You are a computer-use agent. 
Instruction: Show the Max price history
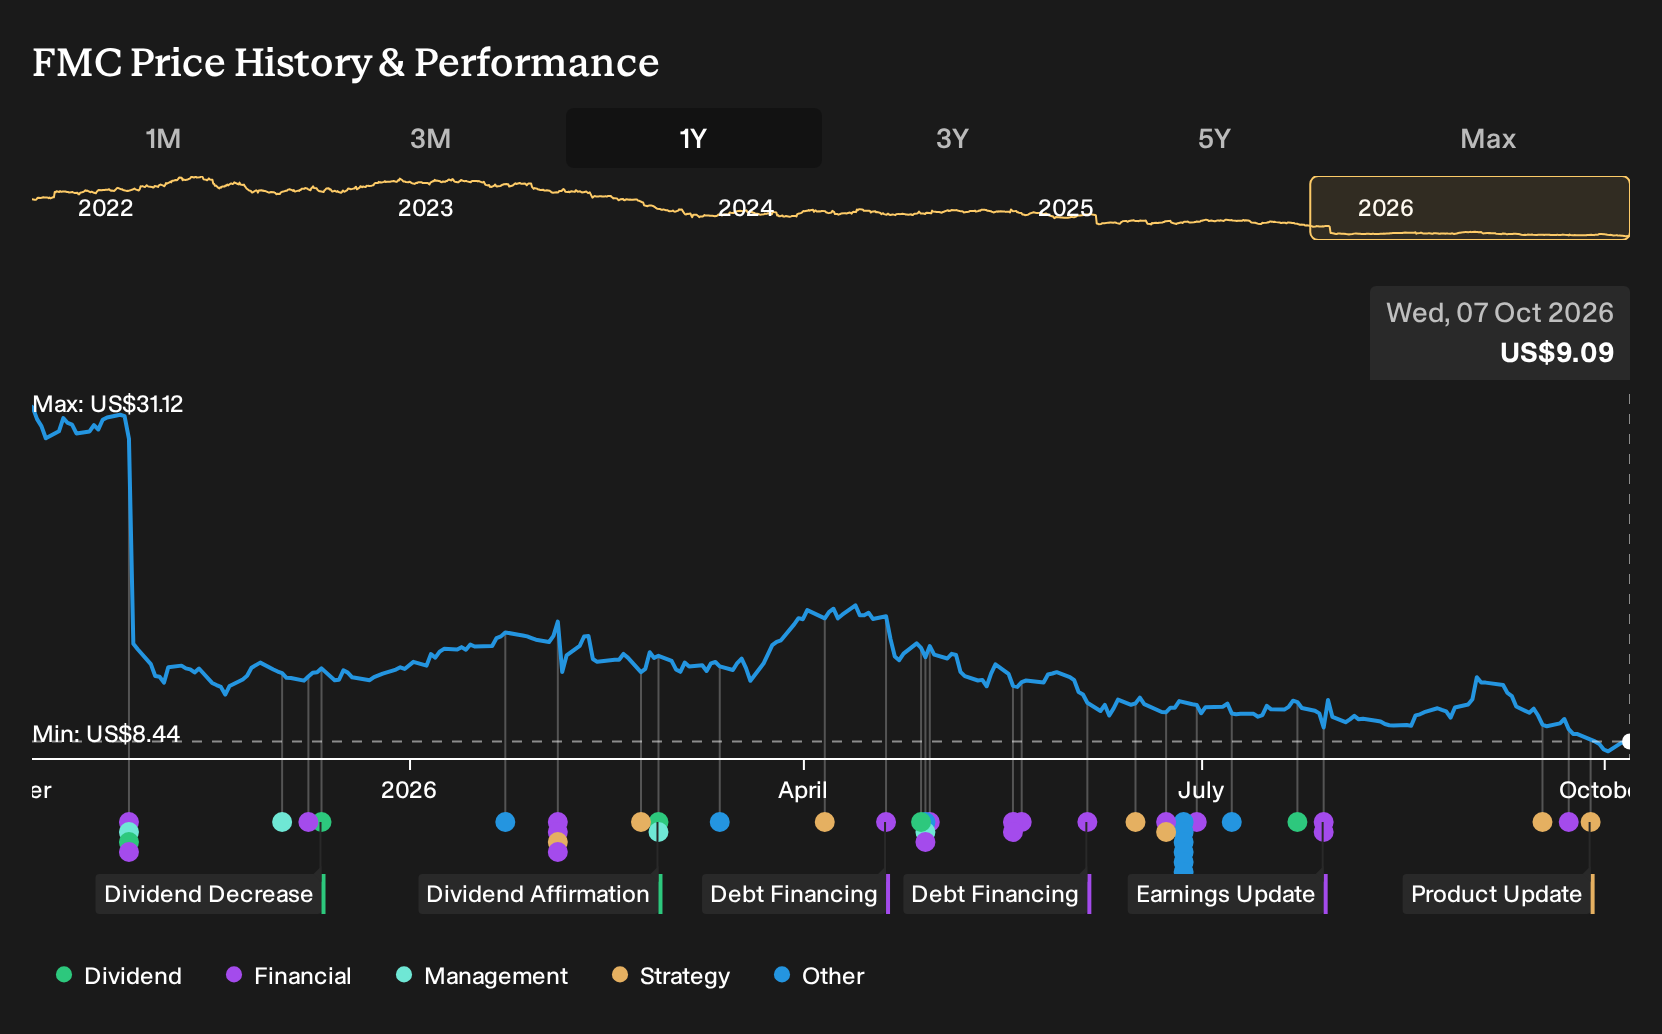(1488, 138)
